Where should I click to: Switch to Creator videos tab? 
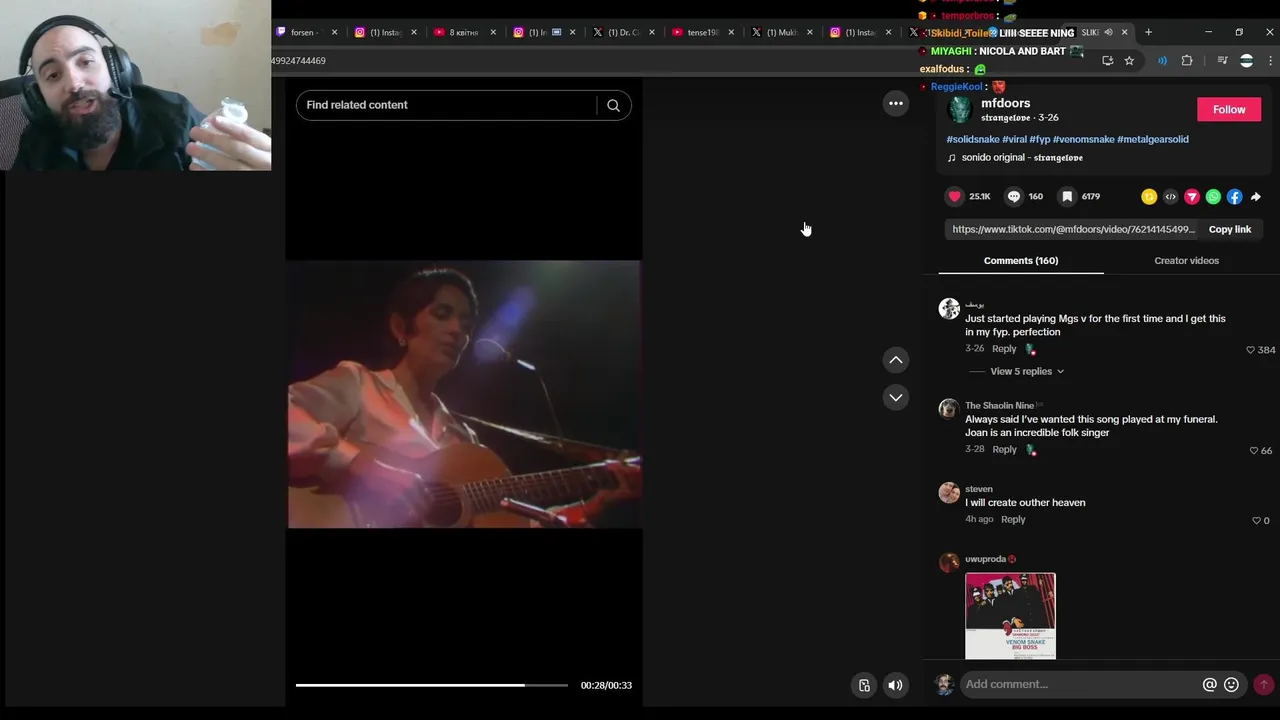[x=1186, y=260]
